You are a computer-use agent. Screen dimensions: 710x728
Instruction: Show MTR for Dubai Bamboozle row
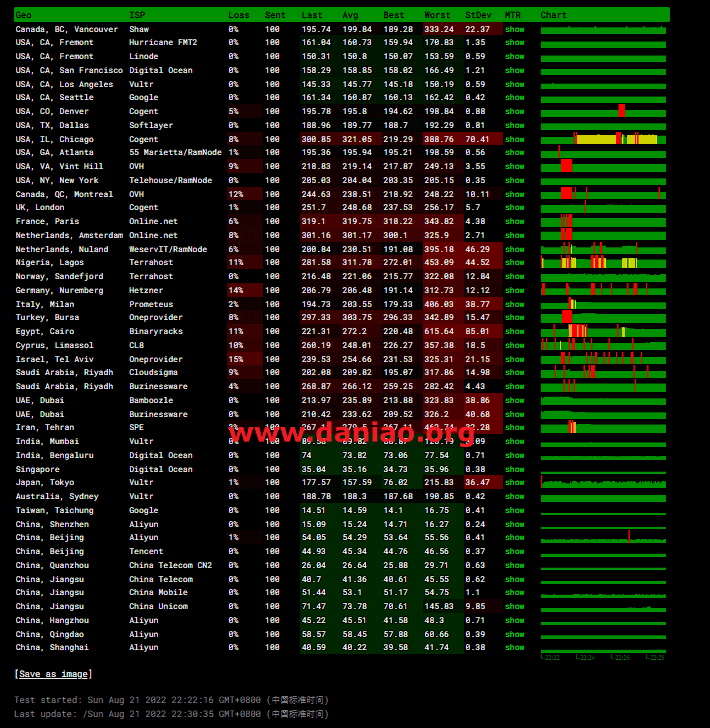click(515, 400)
